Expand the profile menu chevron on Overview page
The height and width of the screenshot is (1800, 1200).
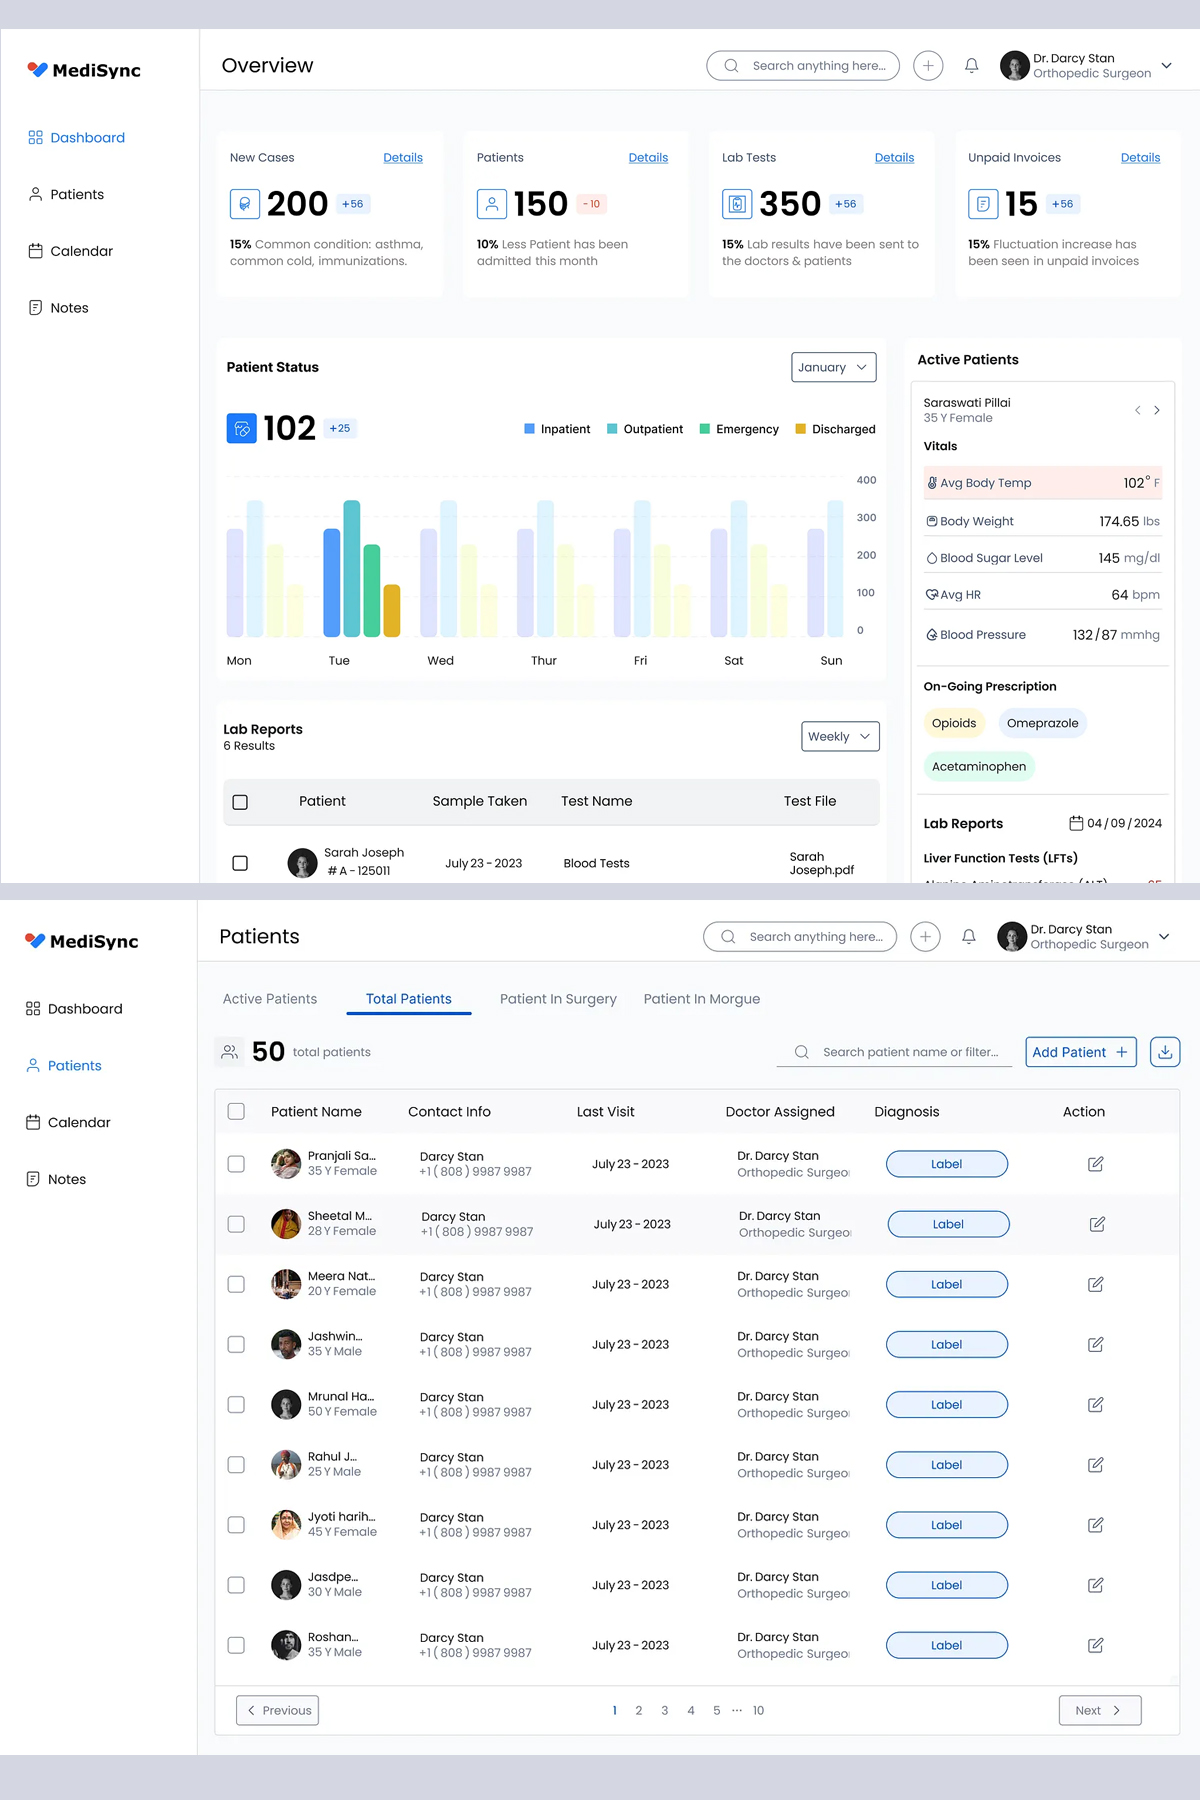pyautogui.click(x=1166, y=66)
